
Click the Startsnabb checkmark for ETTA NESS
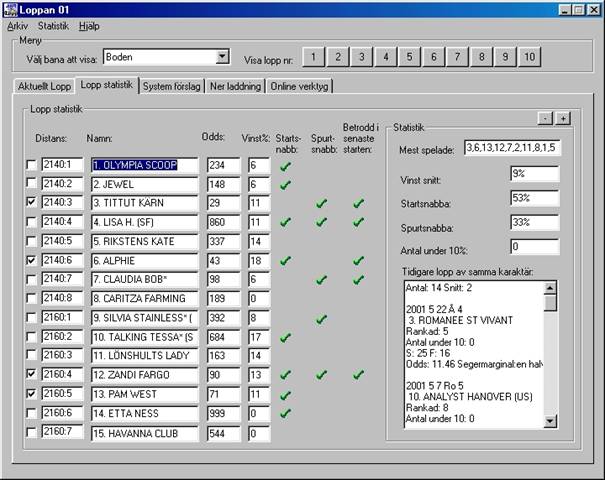[x=285, y=413]
